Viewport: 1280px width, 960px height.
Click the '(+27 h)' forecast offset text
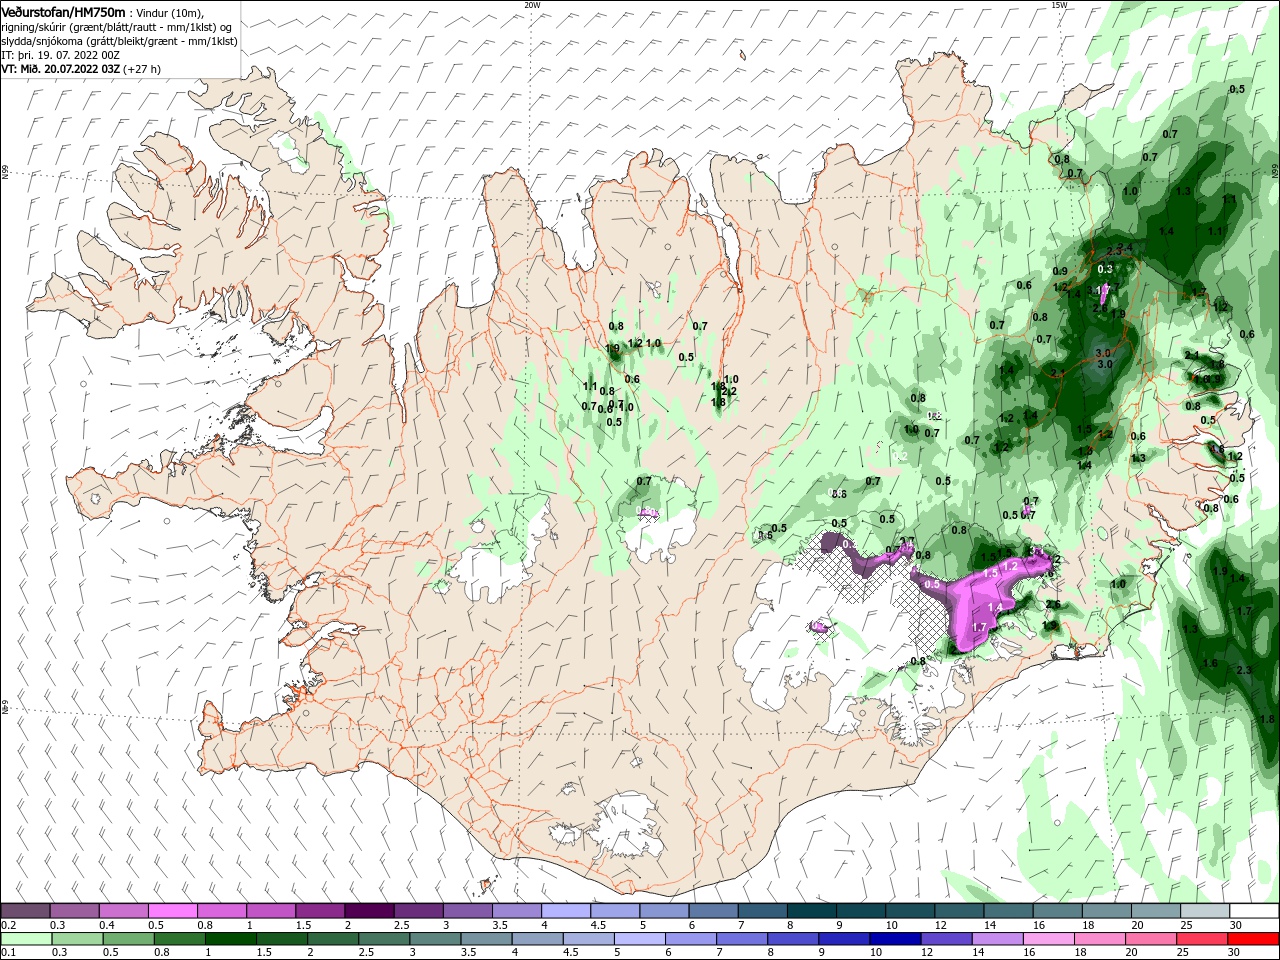click(x=141, y=69)
